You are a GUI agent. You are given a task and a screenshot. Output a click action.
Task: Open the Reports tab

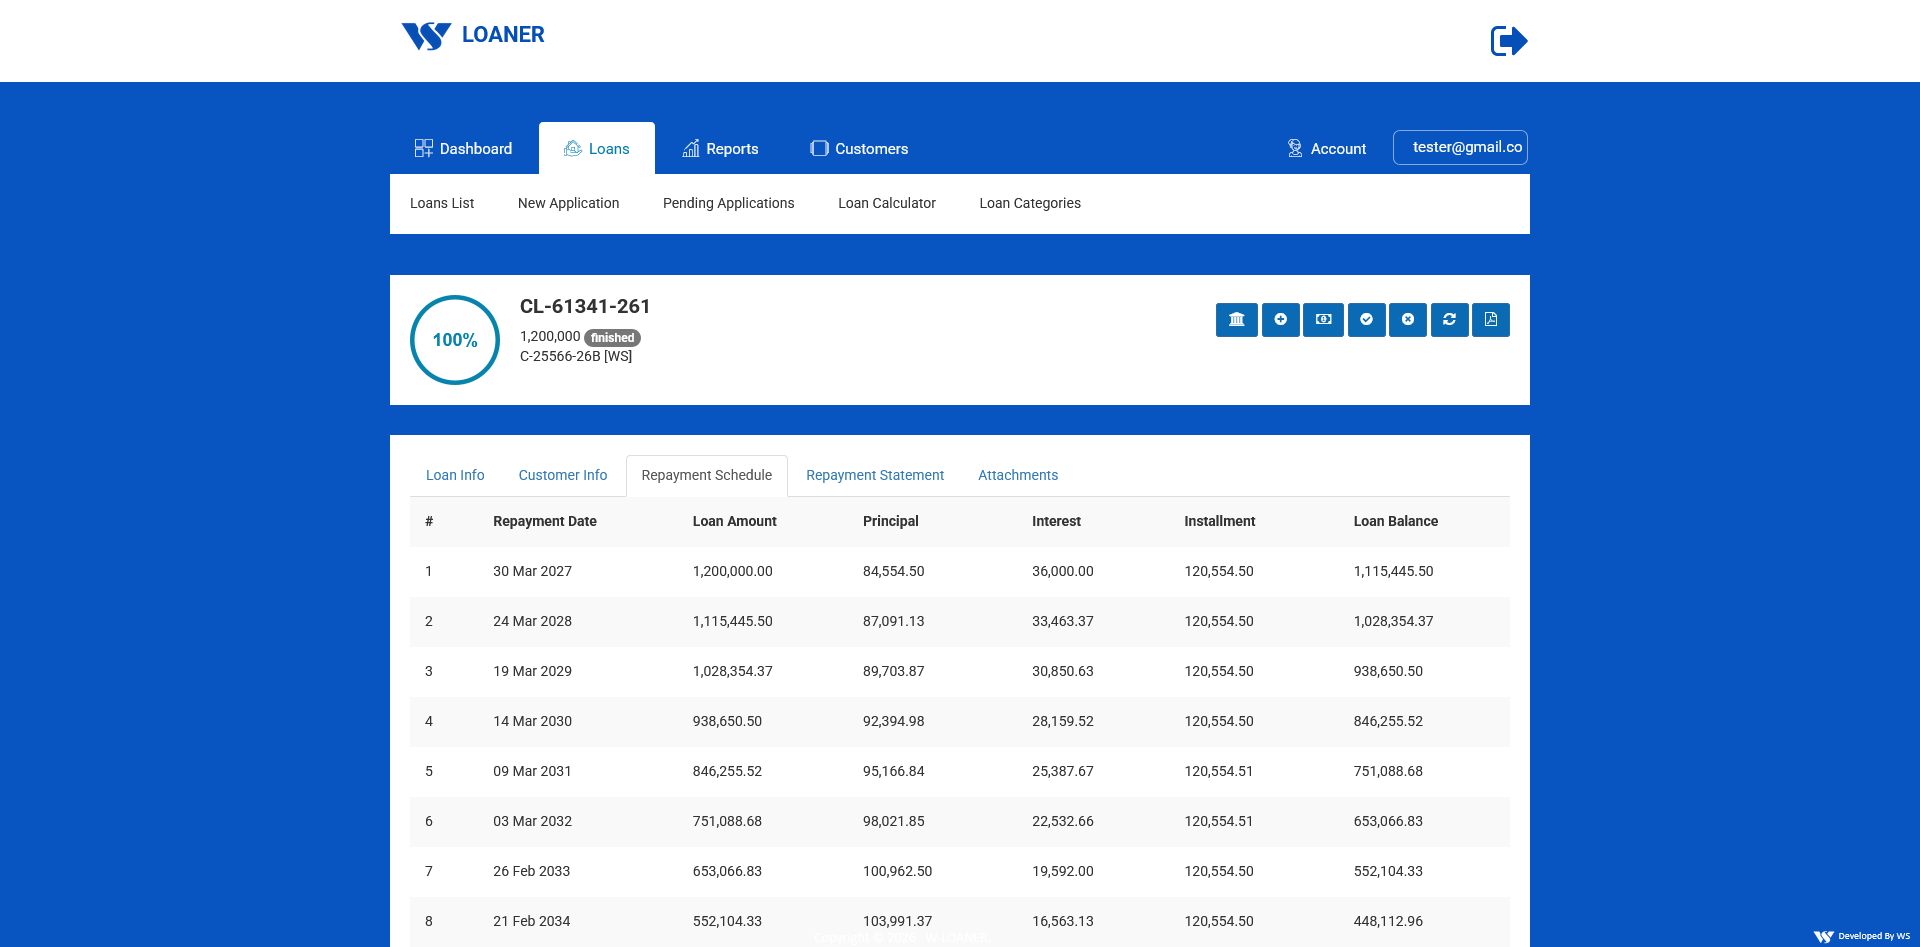(720, 148)
